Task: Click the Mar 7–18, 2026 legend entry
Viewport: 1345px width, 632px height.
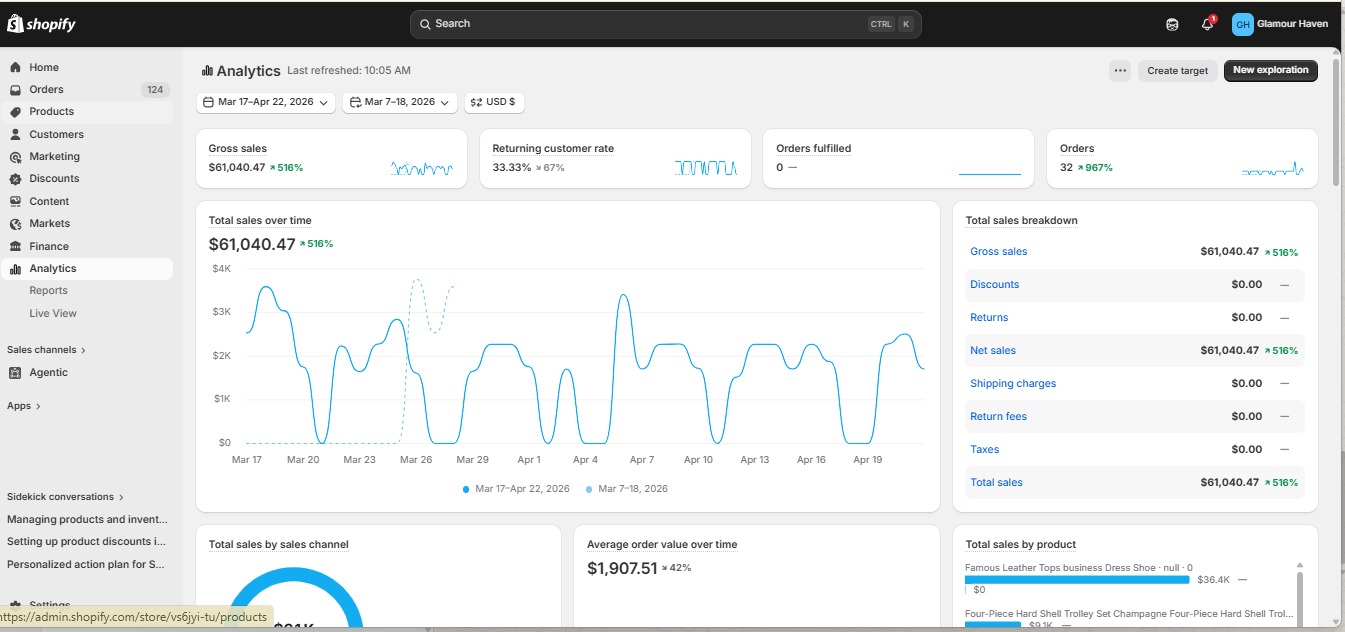Action: 626,489
